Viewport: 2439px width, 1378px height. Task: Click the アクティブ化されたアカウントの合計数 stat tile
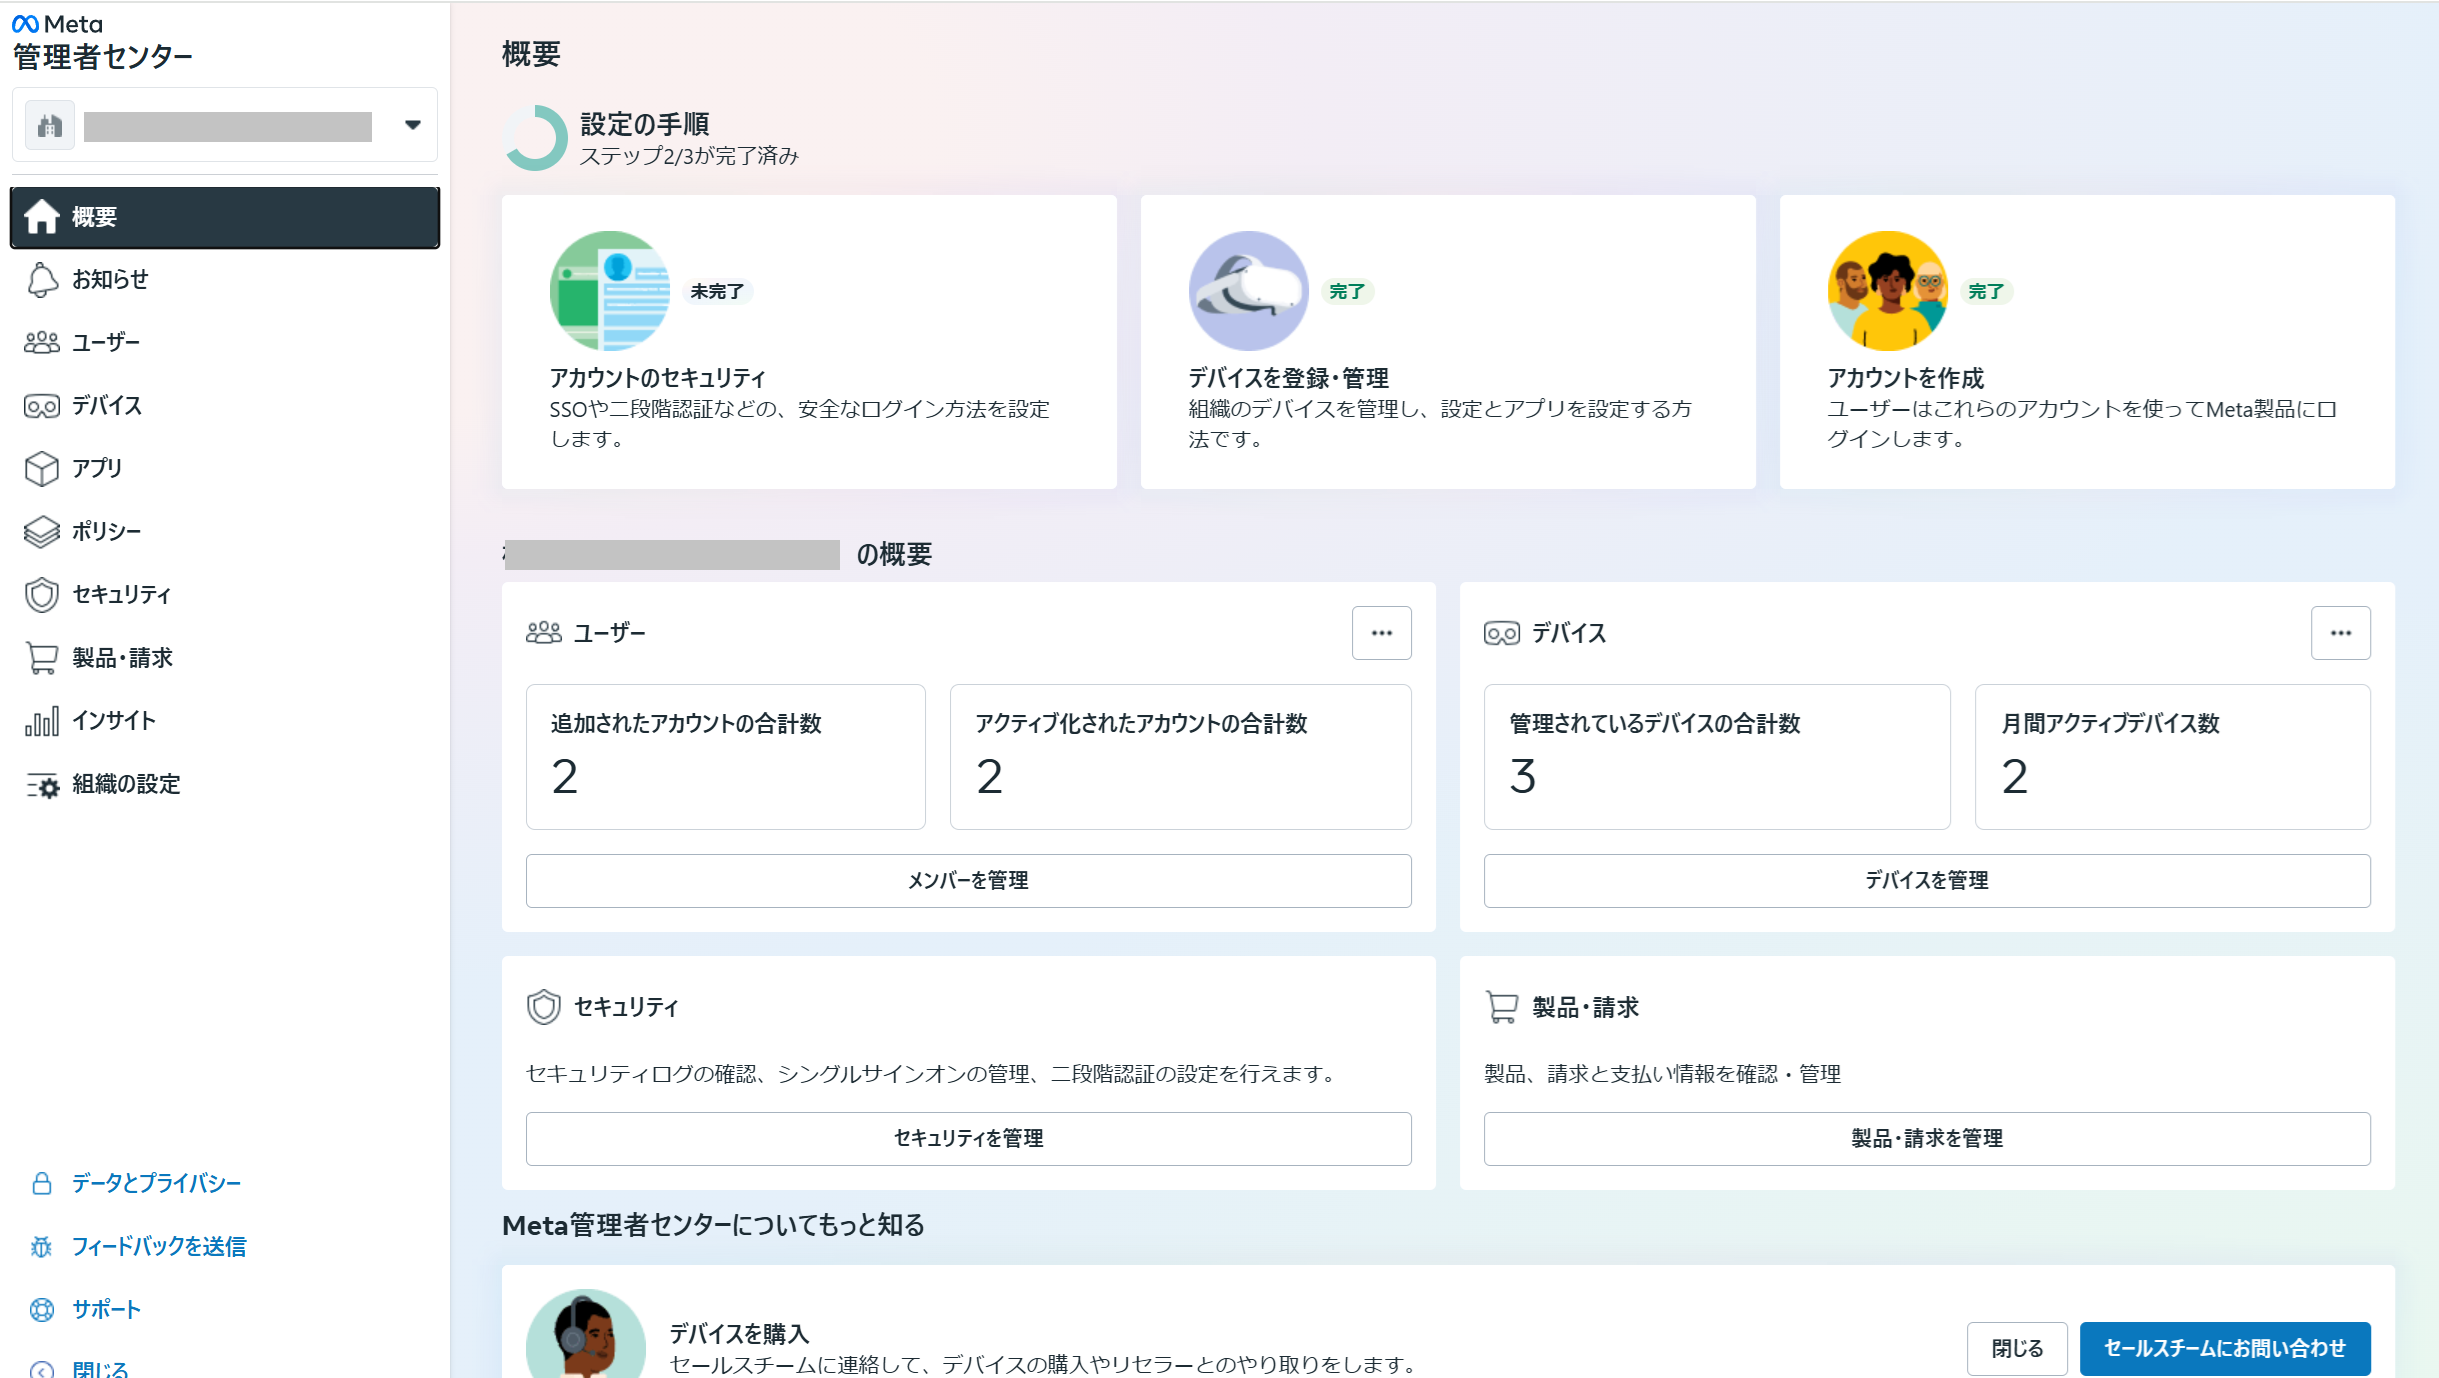(x=1181, y=757)
